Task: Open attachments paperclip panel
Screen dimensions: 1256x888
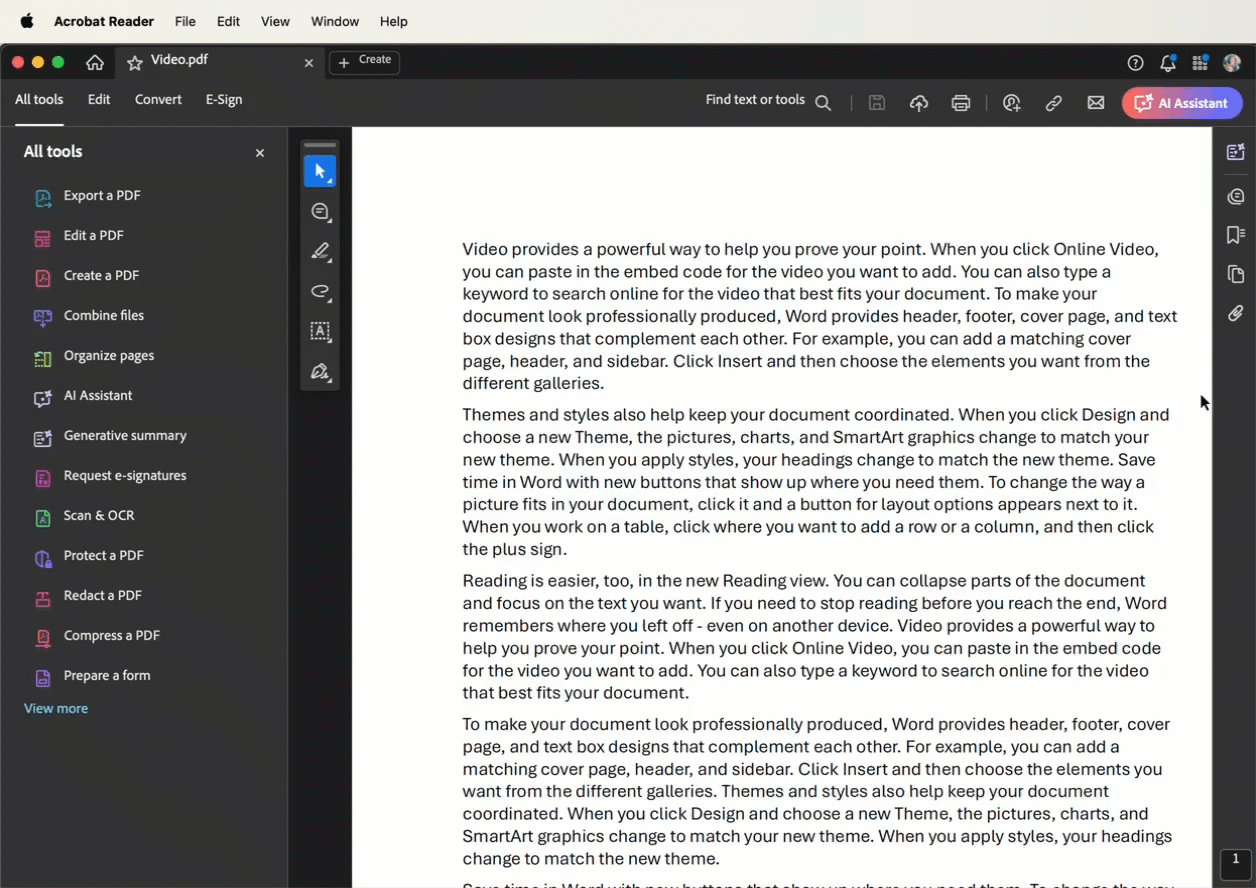Action: [x=1236, y=313]
